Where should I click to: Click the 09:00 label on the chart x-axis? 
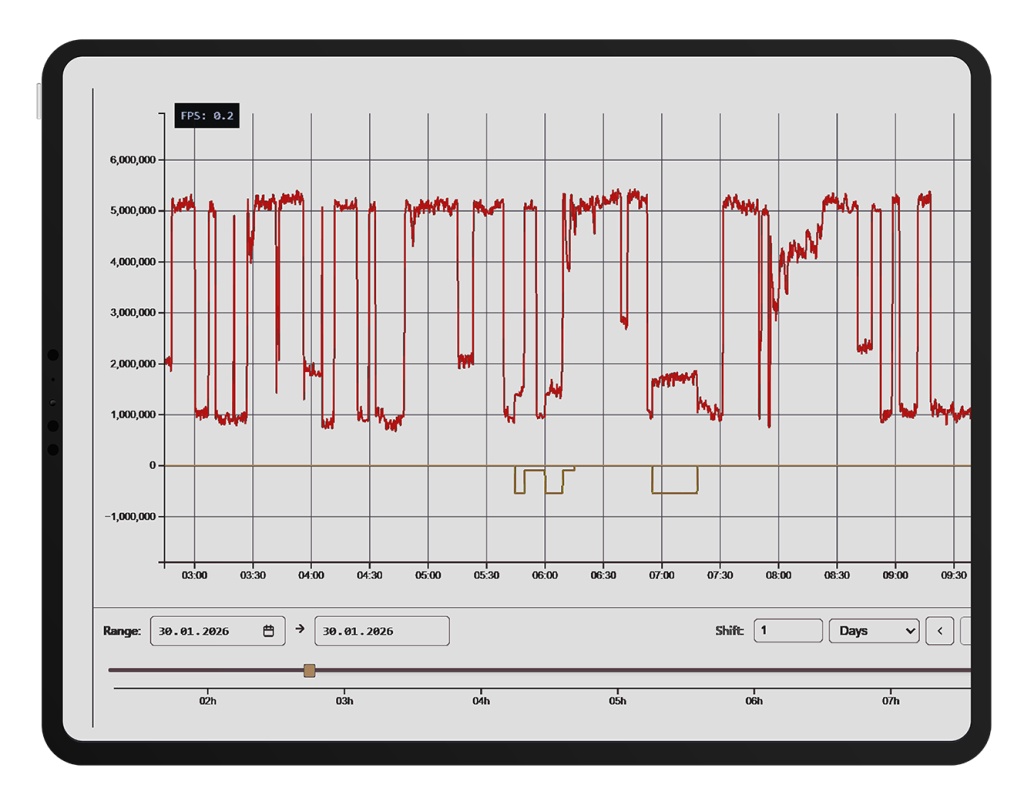[895, 576]
